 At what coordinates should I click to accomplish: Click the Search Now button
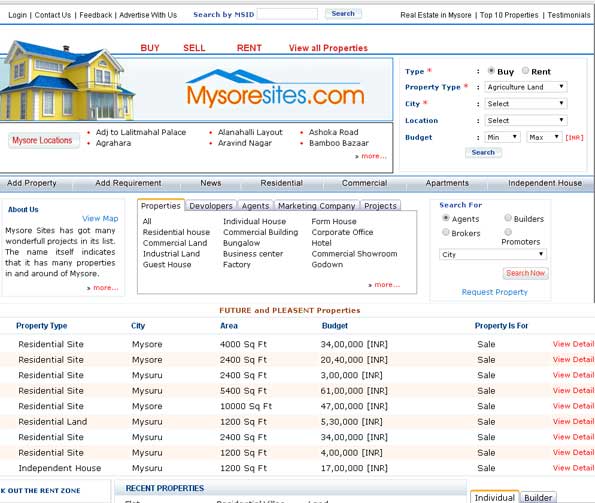click(526, 273)
